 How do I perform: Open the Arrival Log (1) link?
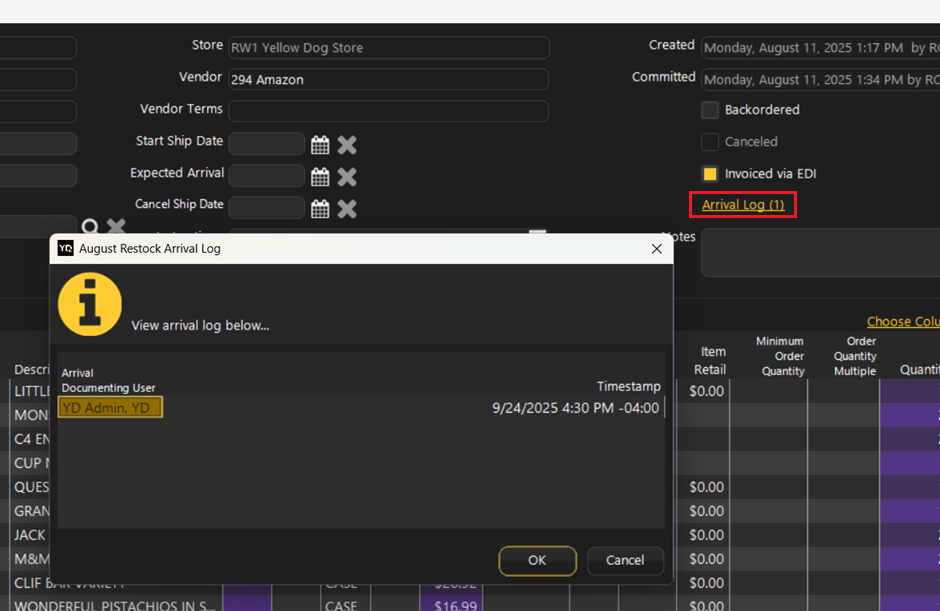click(x=742, y=205)
